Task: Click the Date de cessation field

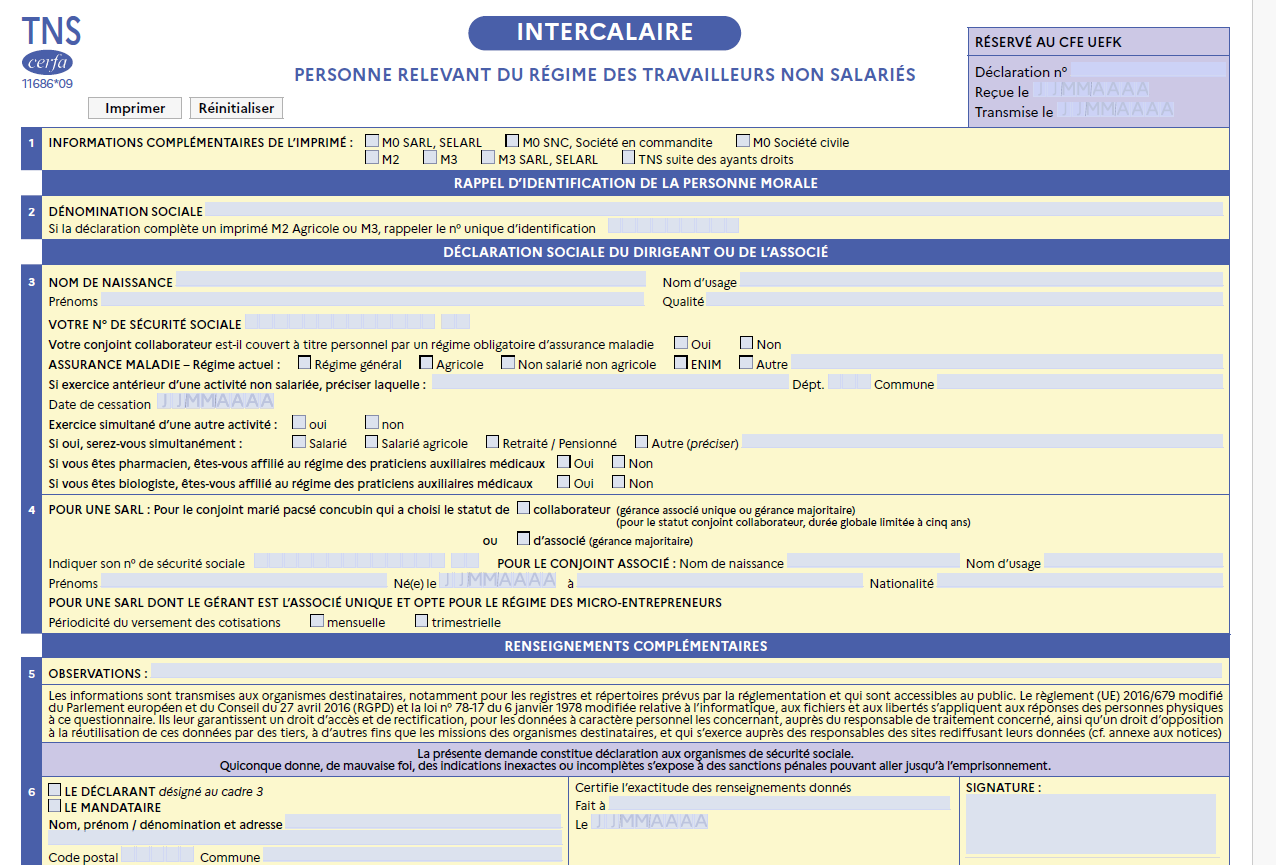Action: tap(215, 403)
